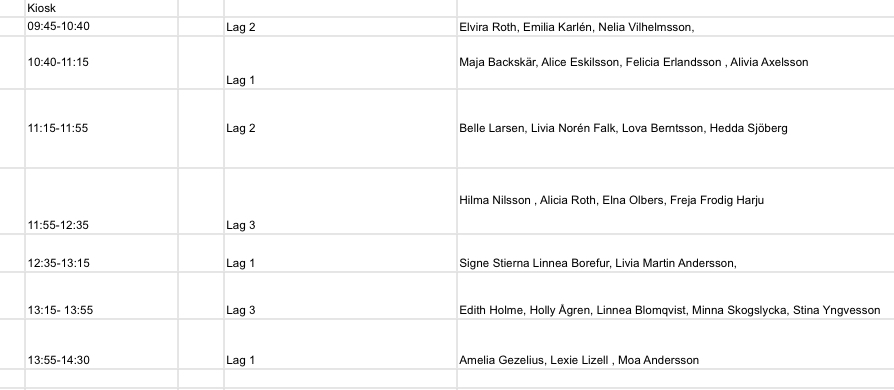This screenshot has height=390, width=894.
Task: Select the Kiosk header cell
Action: click(x=101, y=8)
